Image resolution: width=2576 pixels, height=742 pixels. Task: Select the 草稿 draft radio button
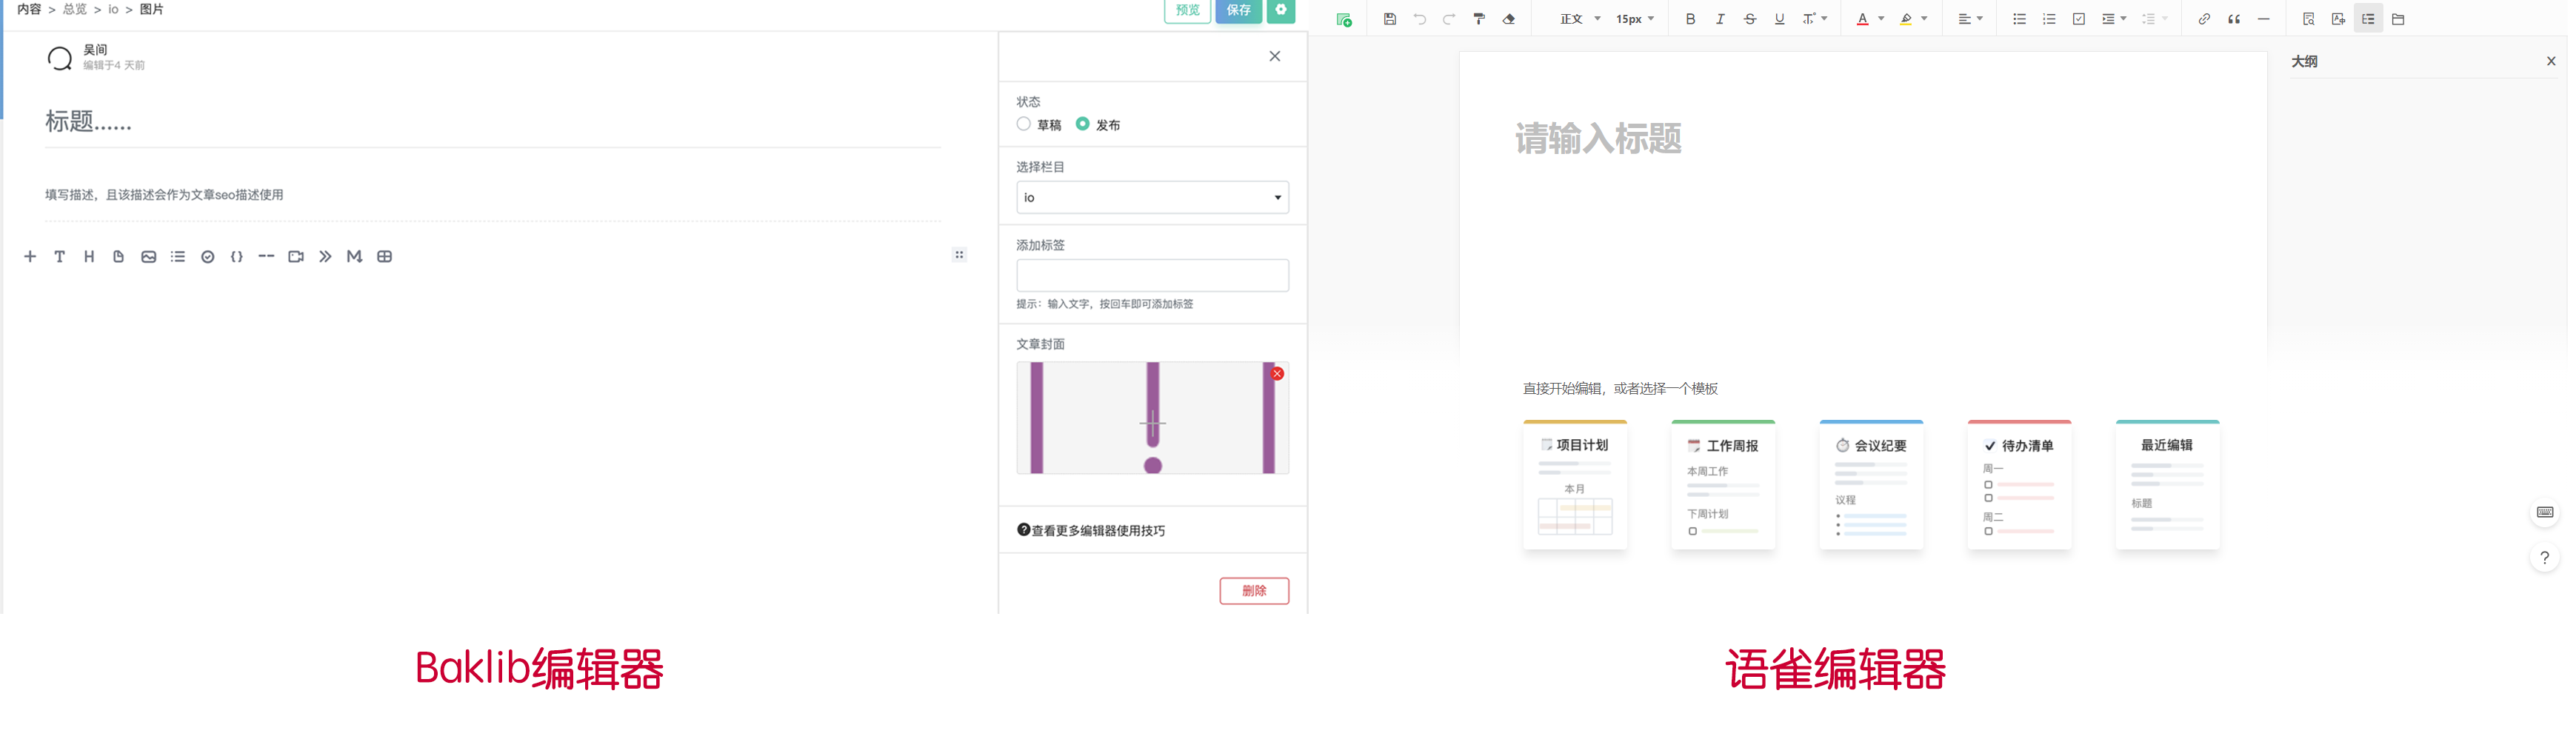1024,124
